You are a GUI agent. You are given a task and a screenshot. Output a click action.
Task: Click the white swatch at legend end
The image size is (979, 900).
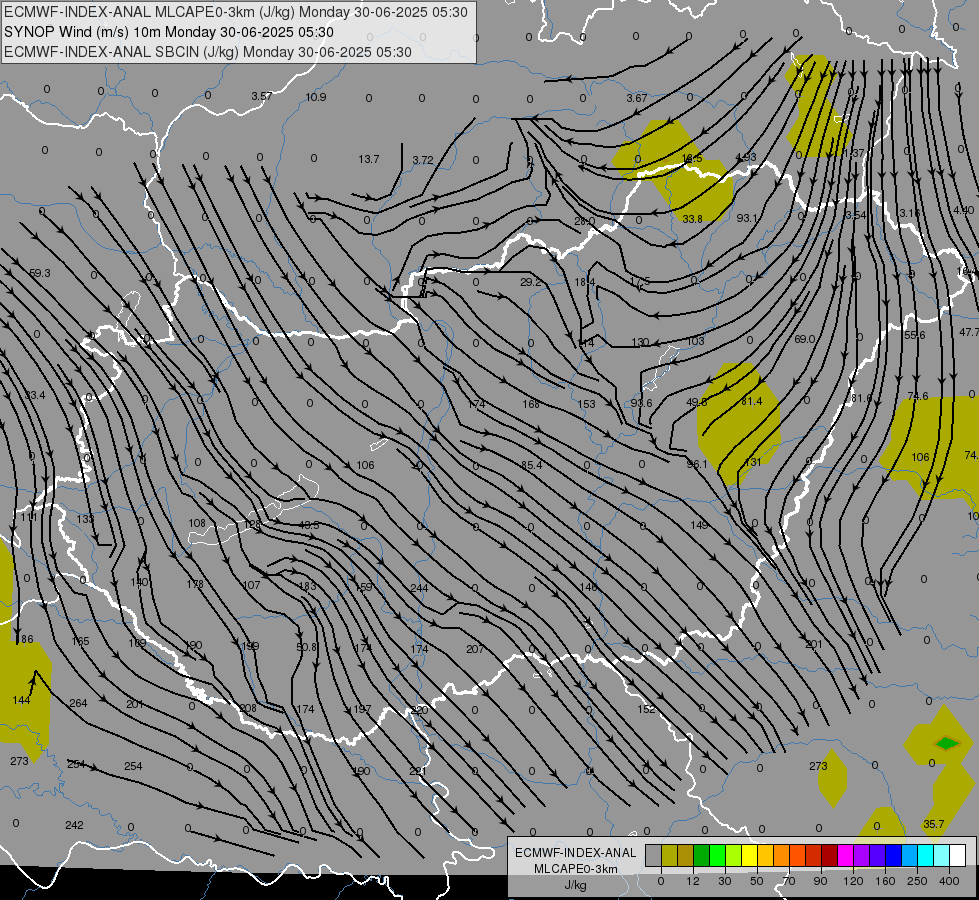coord(957,856)
